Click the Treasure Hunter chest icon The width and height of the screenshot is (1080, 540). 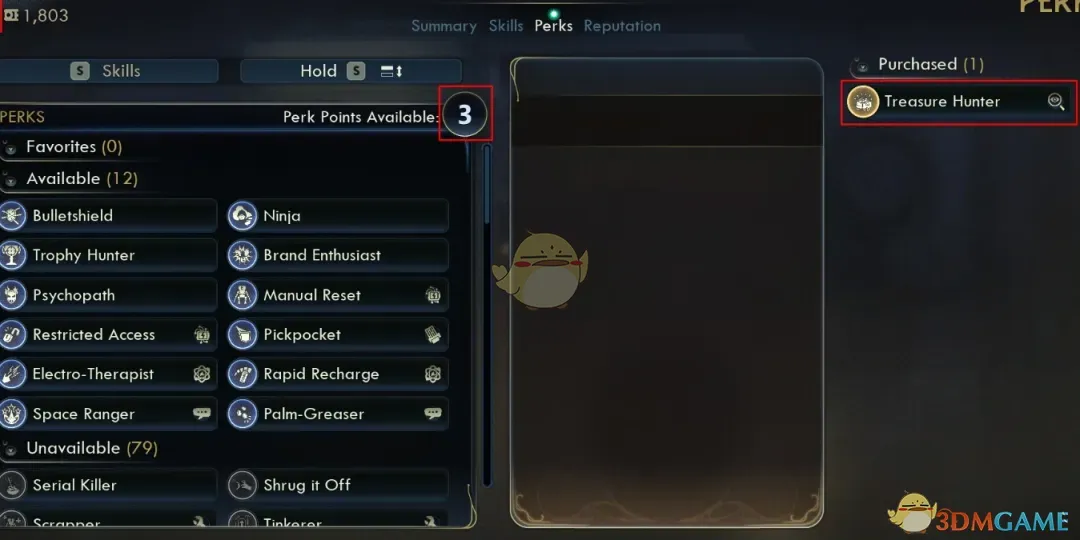(862, 102)
